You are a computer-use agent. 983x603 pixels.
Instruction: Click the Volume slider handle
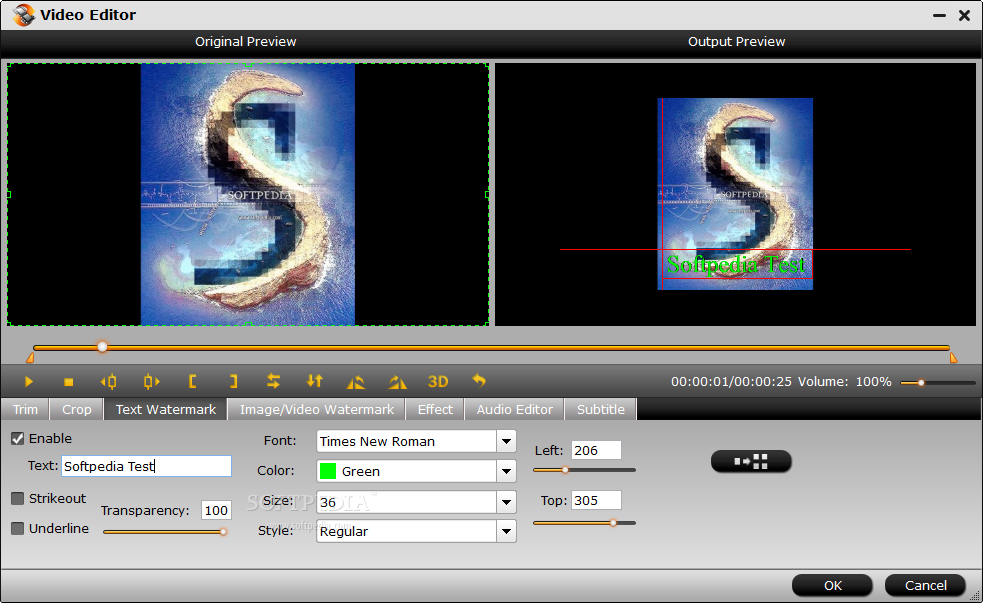(x=921, y=382)
